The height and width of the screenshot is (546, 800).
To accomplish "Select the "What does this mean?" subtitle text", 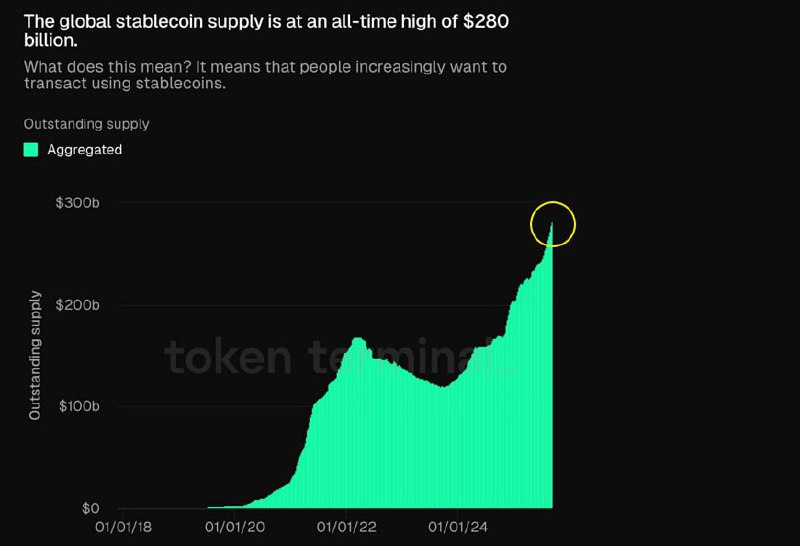I will click(x=265, y=75).
